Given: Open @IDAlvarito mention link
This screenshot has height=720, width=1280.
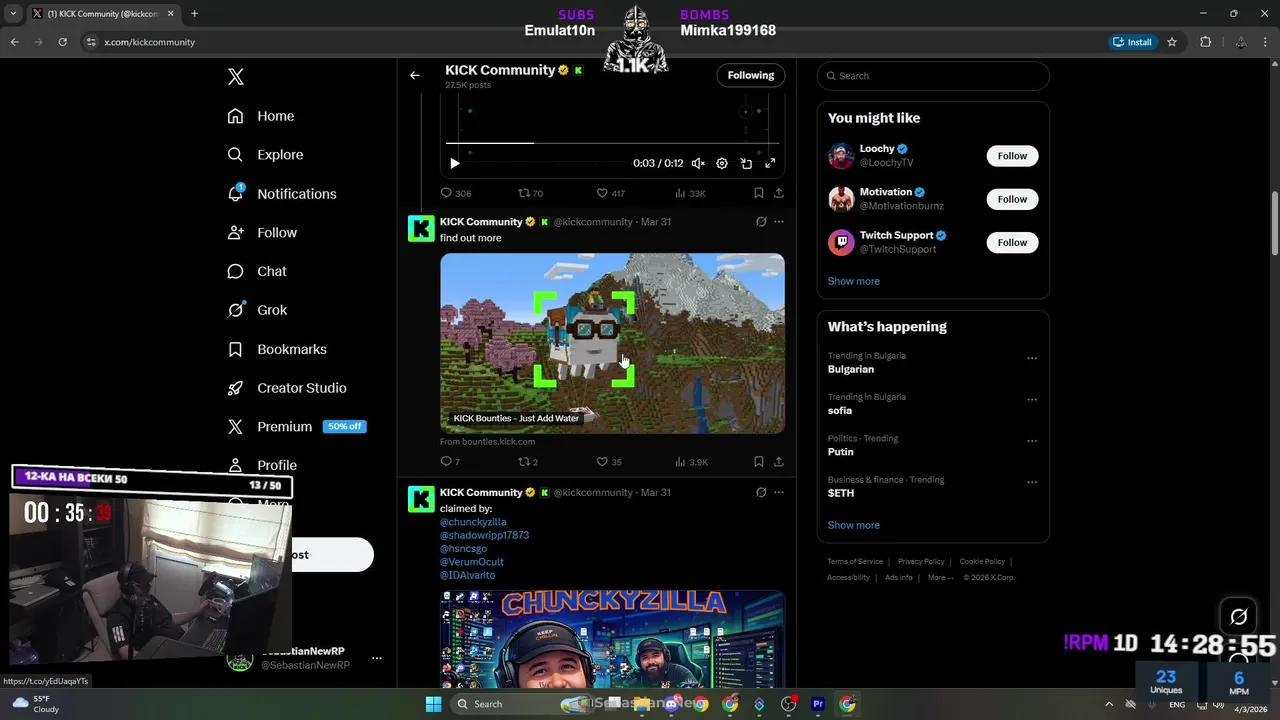Looking at the screenshot, I should tap(467, 575).
